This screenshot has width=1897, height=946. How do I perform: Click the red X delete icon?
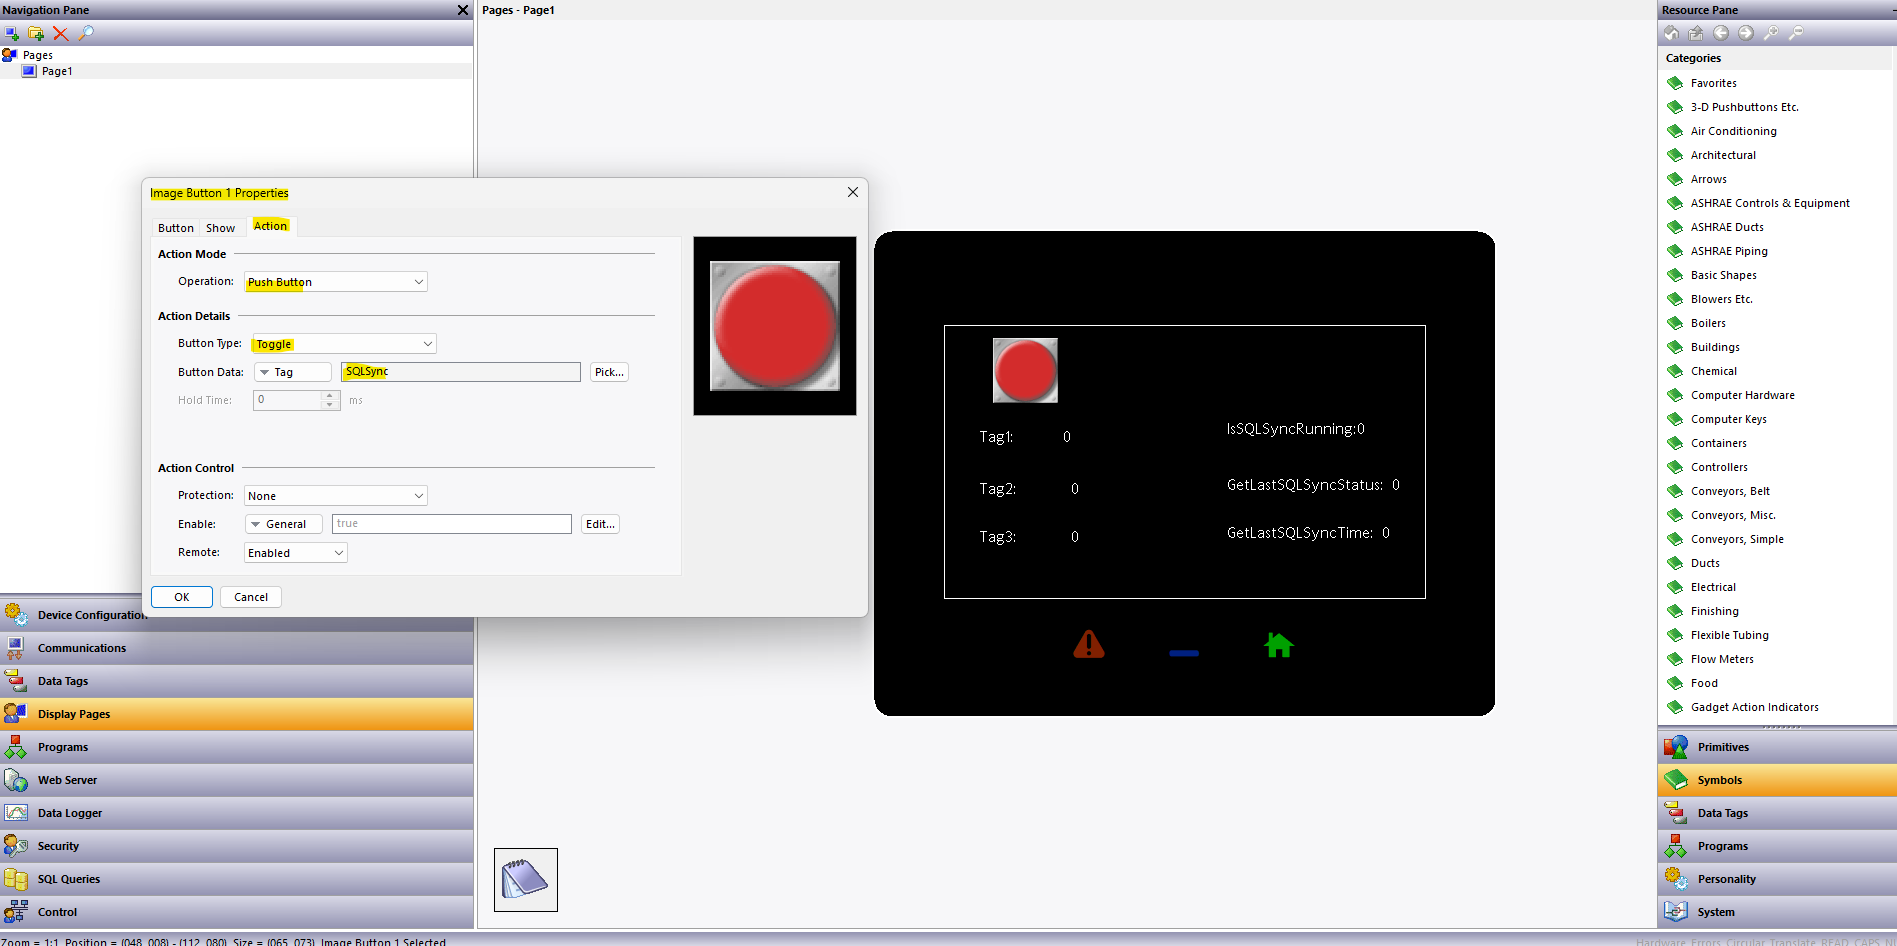click(x=61, y=33)
